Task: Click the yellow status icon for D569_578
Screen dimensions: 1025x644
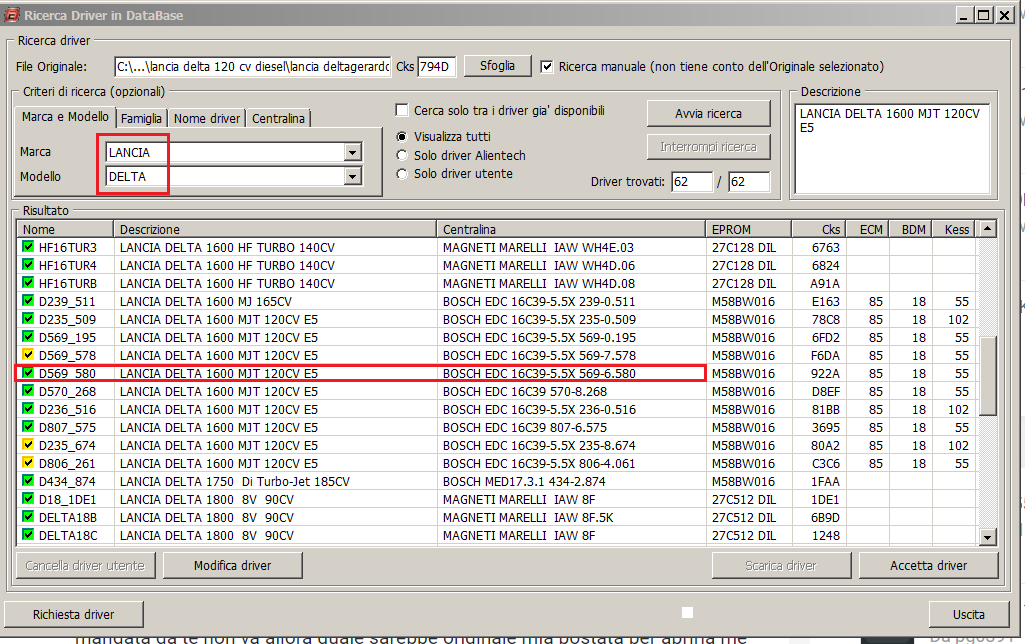Action: (x=27, y=356)
